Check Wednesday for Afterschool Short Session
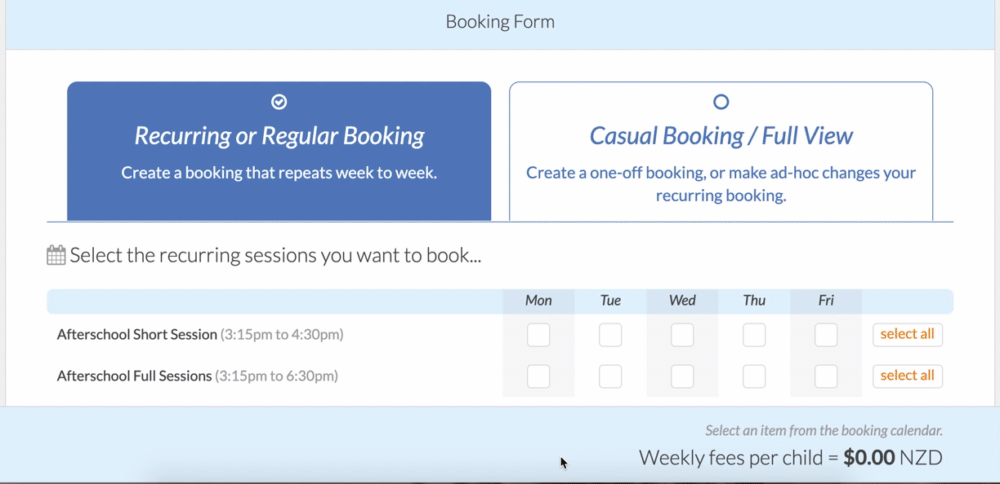Screen dimensions: 1000x484 pyautogui.click(x=682, y=335)
